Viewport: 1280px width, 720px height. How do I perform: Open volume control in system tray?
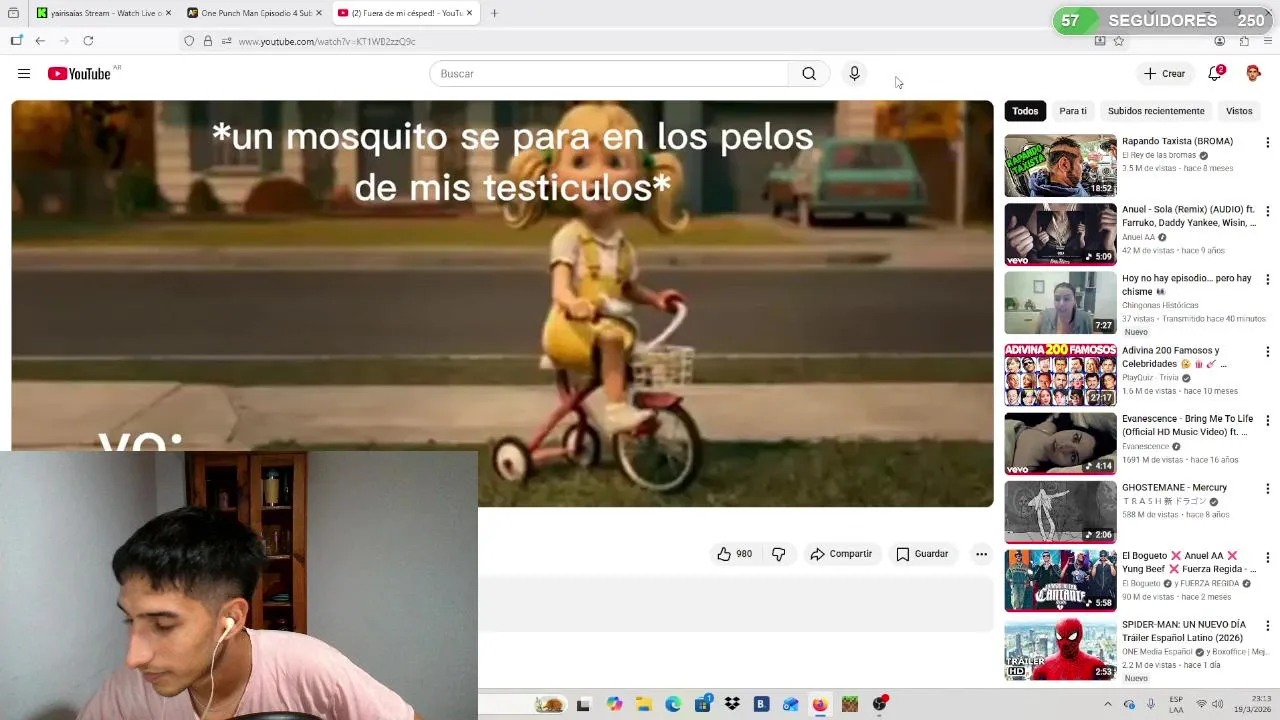(x=1218, y=704)
